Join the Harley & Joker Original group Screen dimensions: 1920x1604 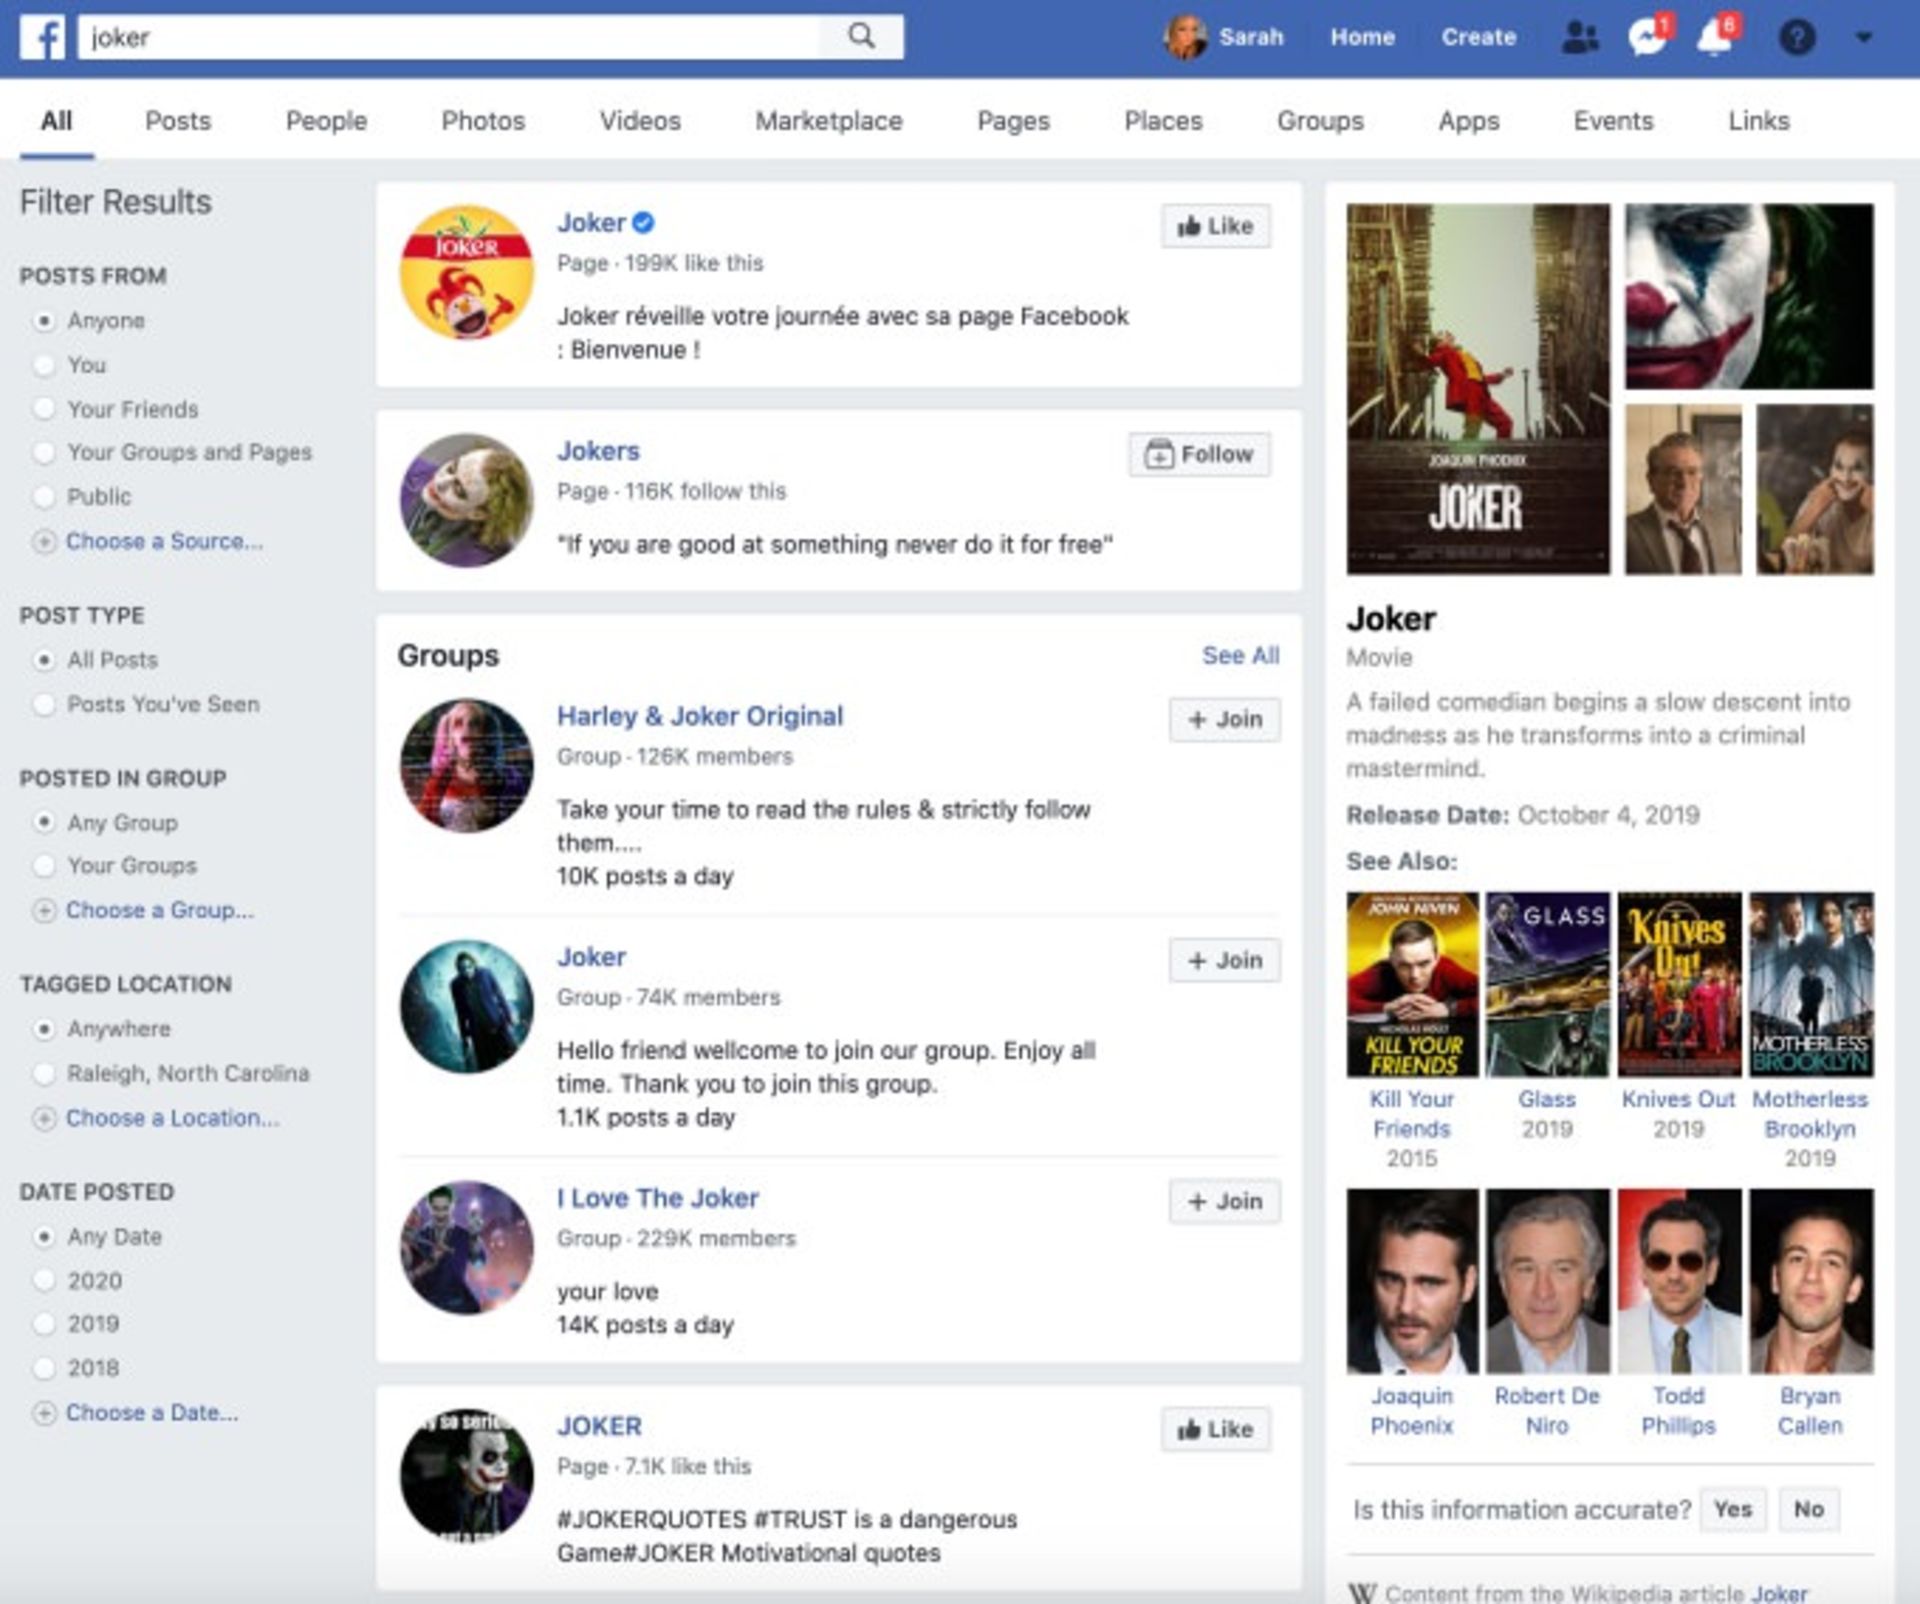click(1224, 719)
